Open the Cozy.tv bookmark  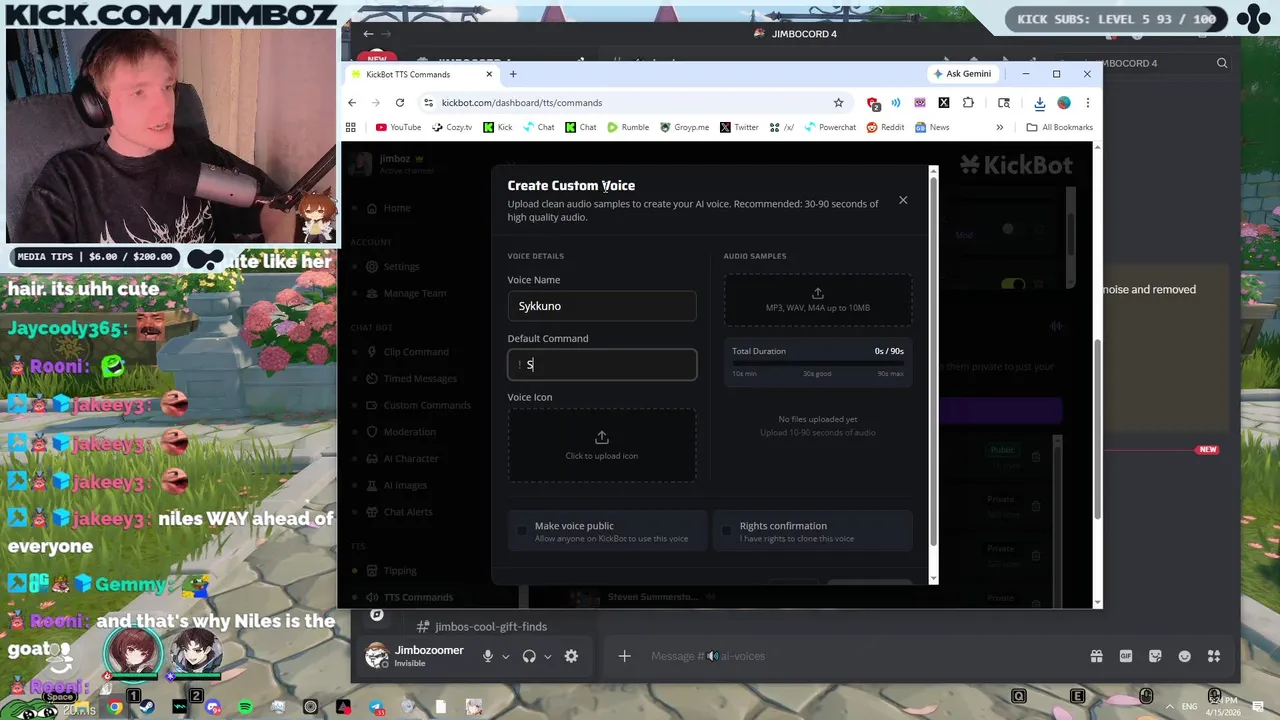(452, 127)
